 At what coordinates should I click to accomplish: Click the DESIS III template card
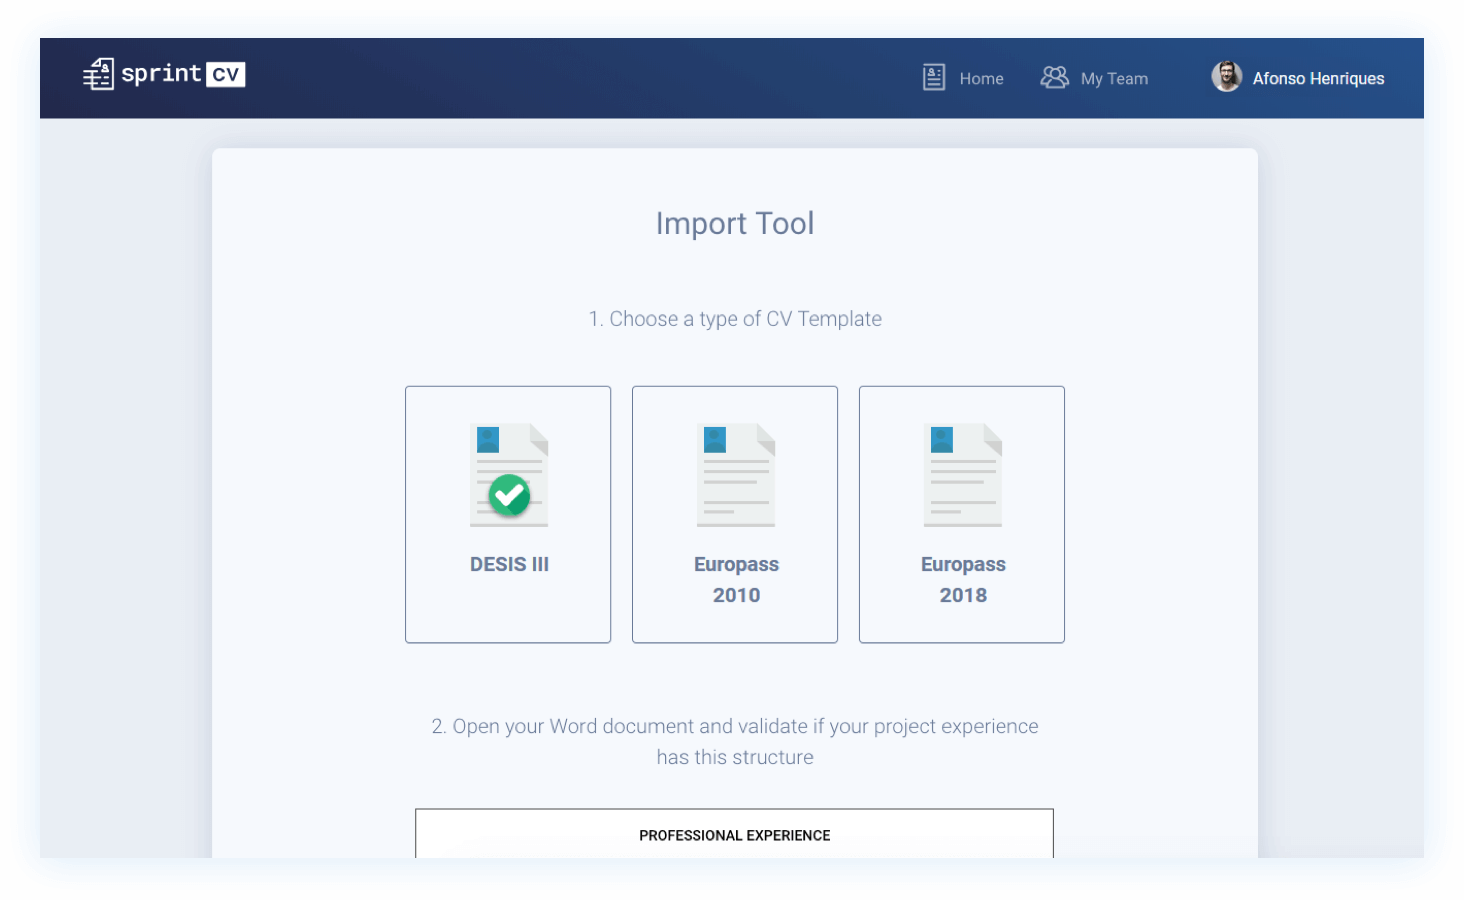pyautogui.click(x=508, y=514)
